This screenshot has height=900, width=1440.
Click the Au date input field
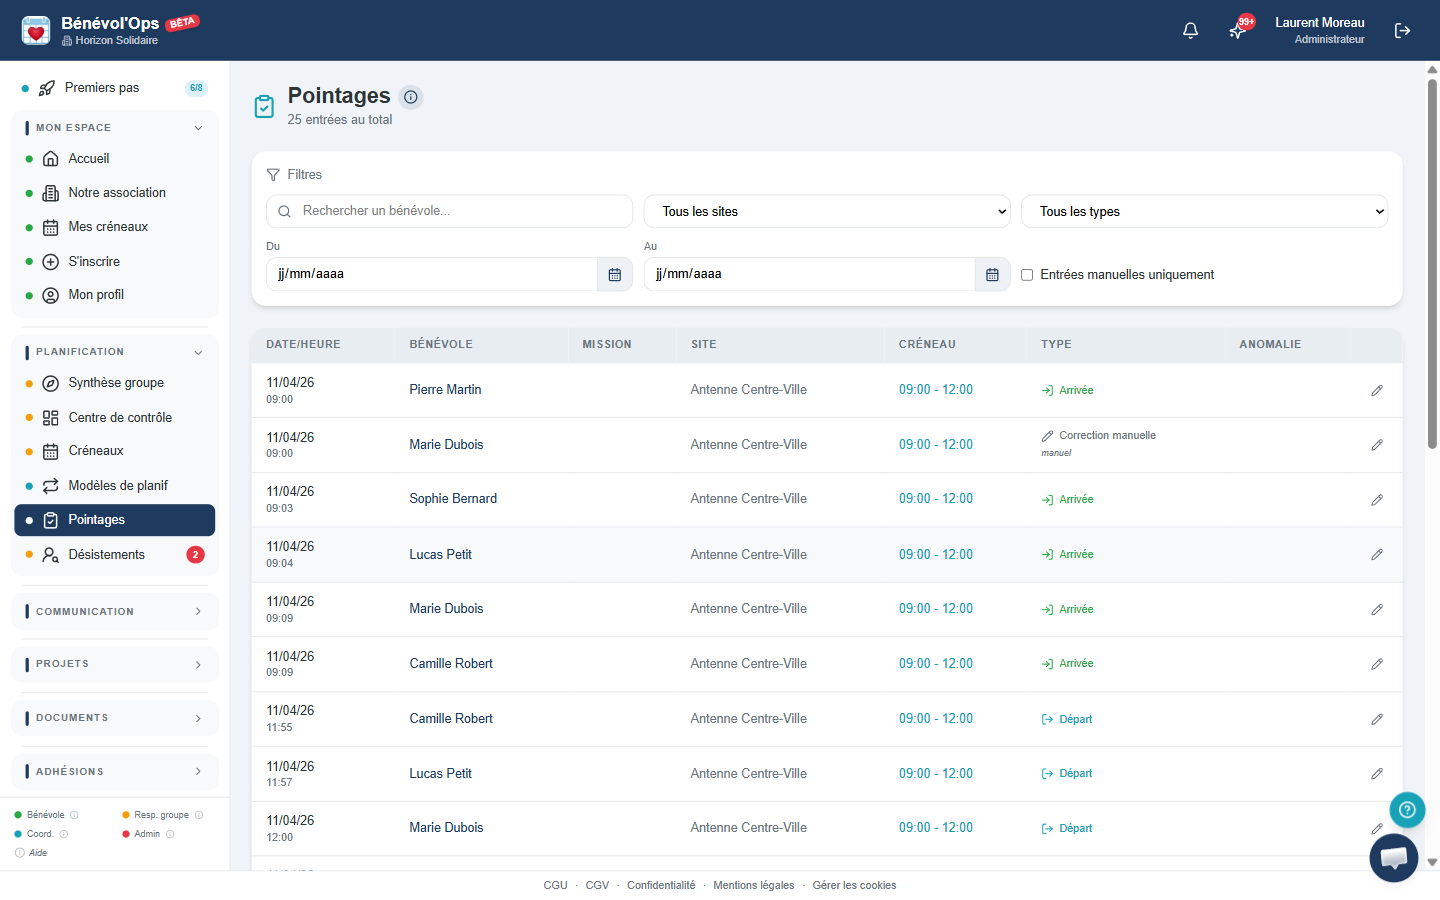point(809,274)
